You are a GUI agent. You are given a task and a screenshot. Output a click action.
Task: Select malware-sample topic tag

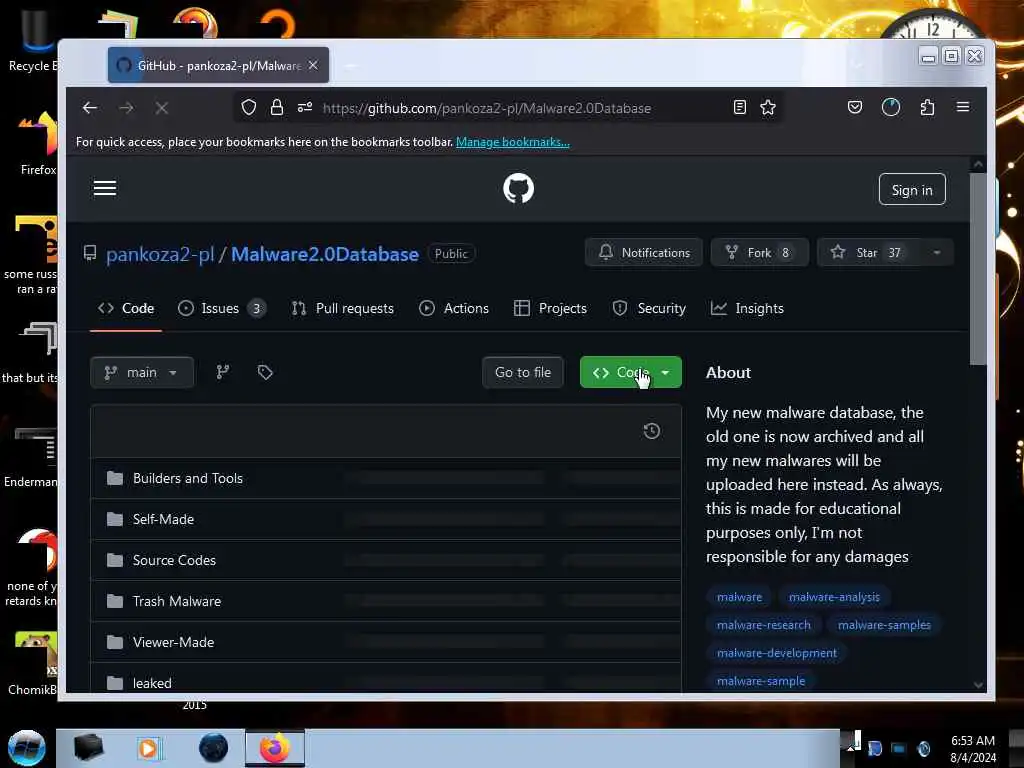pyautogui.click(x=761, y=681)
